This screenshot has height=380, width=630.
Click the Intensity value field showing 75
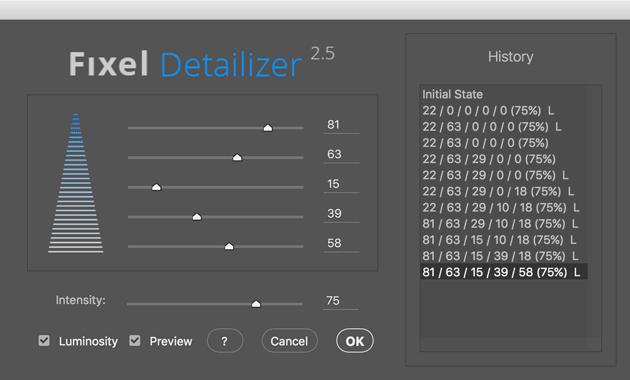(x=341, y=301)
